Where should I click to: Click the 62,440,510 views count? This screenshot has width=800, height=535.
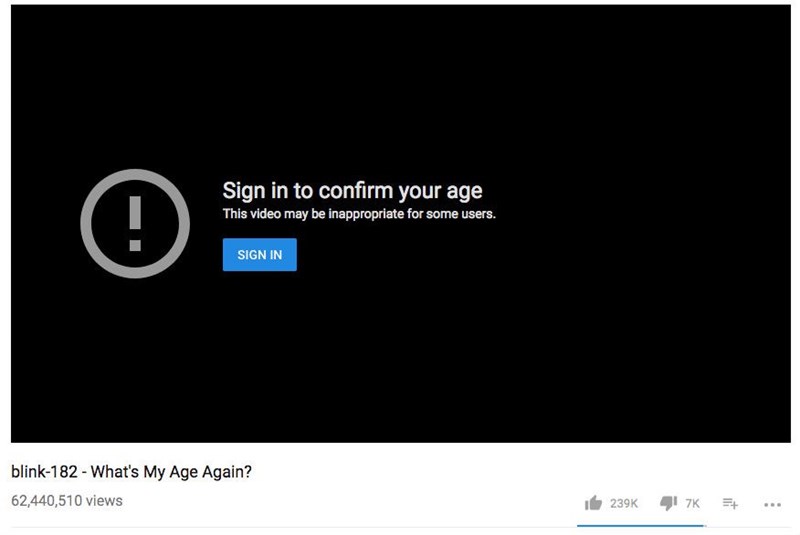click(x=67, y=501)
